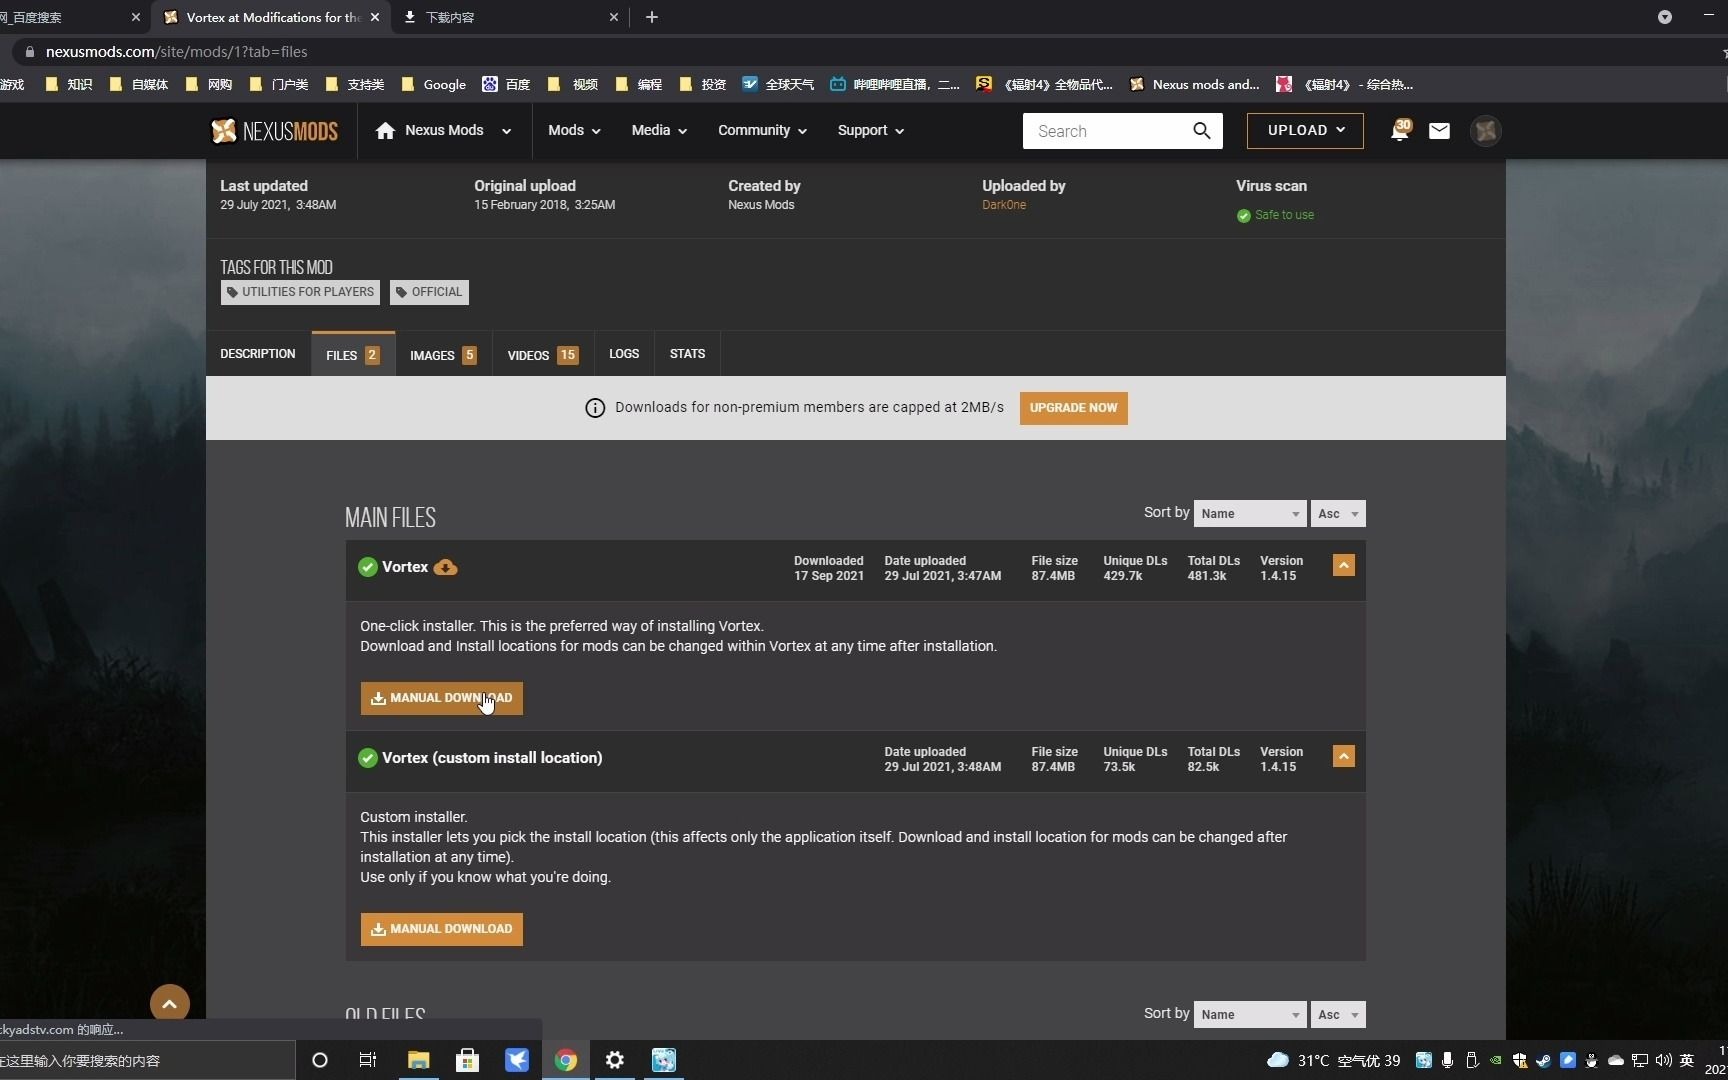Image resolution: width=1728 pixels, height=1080 pixels.
Task: Click Manual Download for Vortex
Action: [441, 698]
